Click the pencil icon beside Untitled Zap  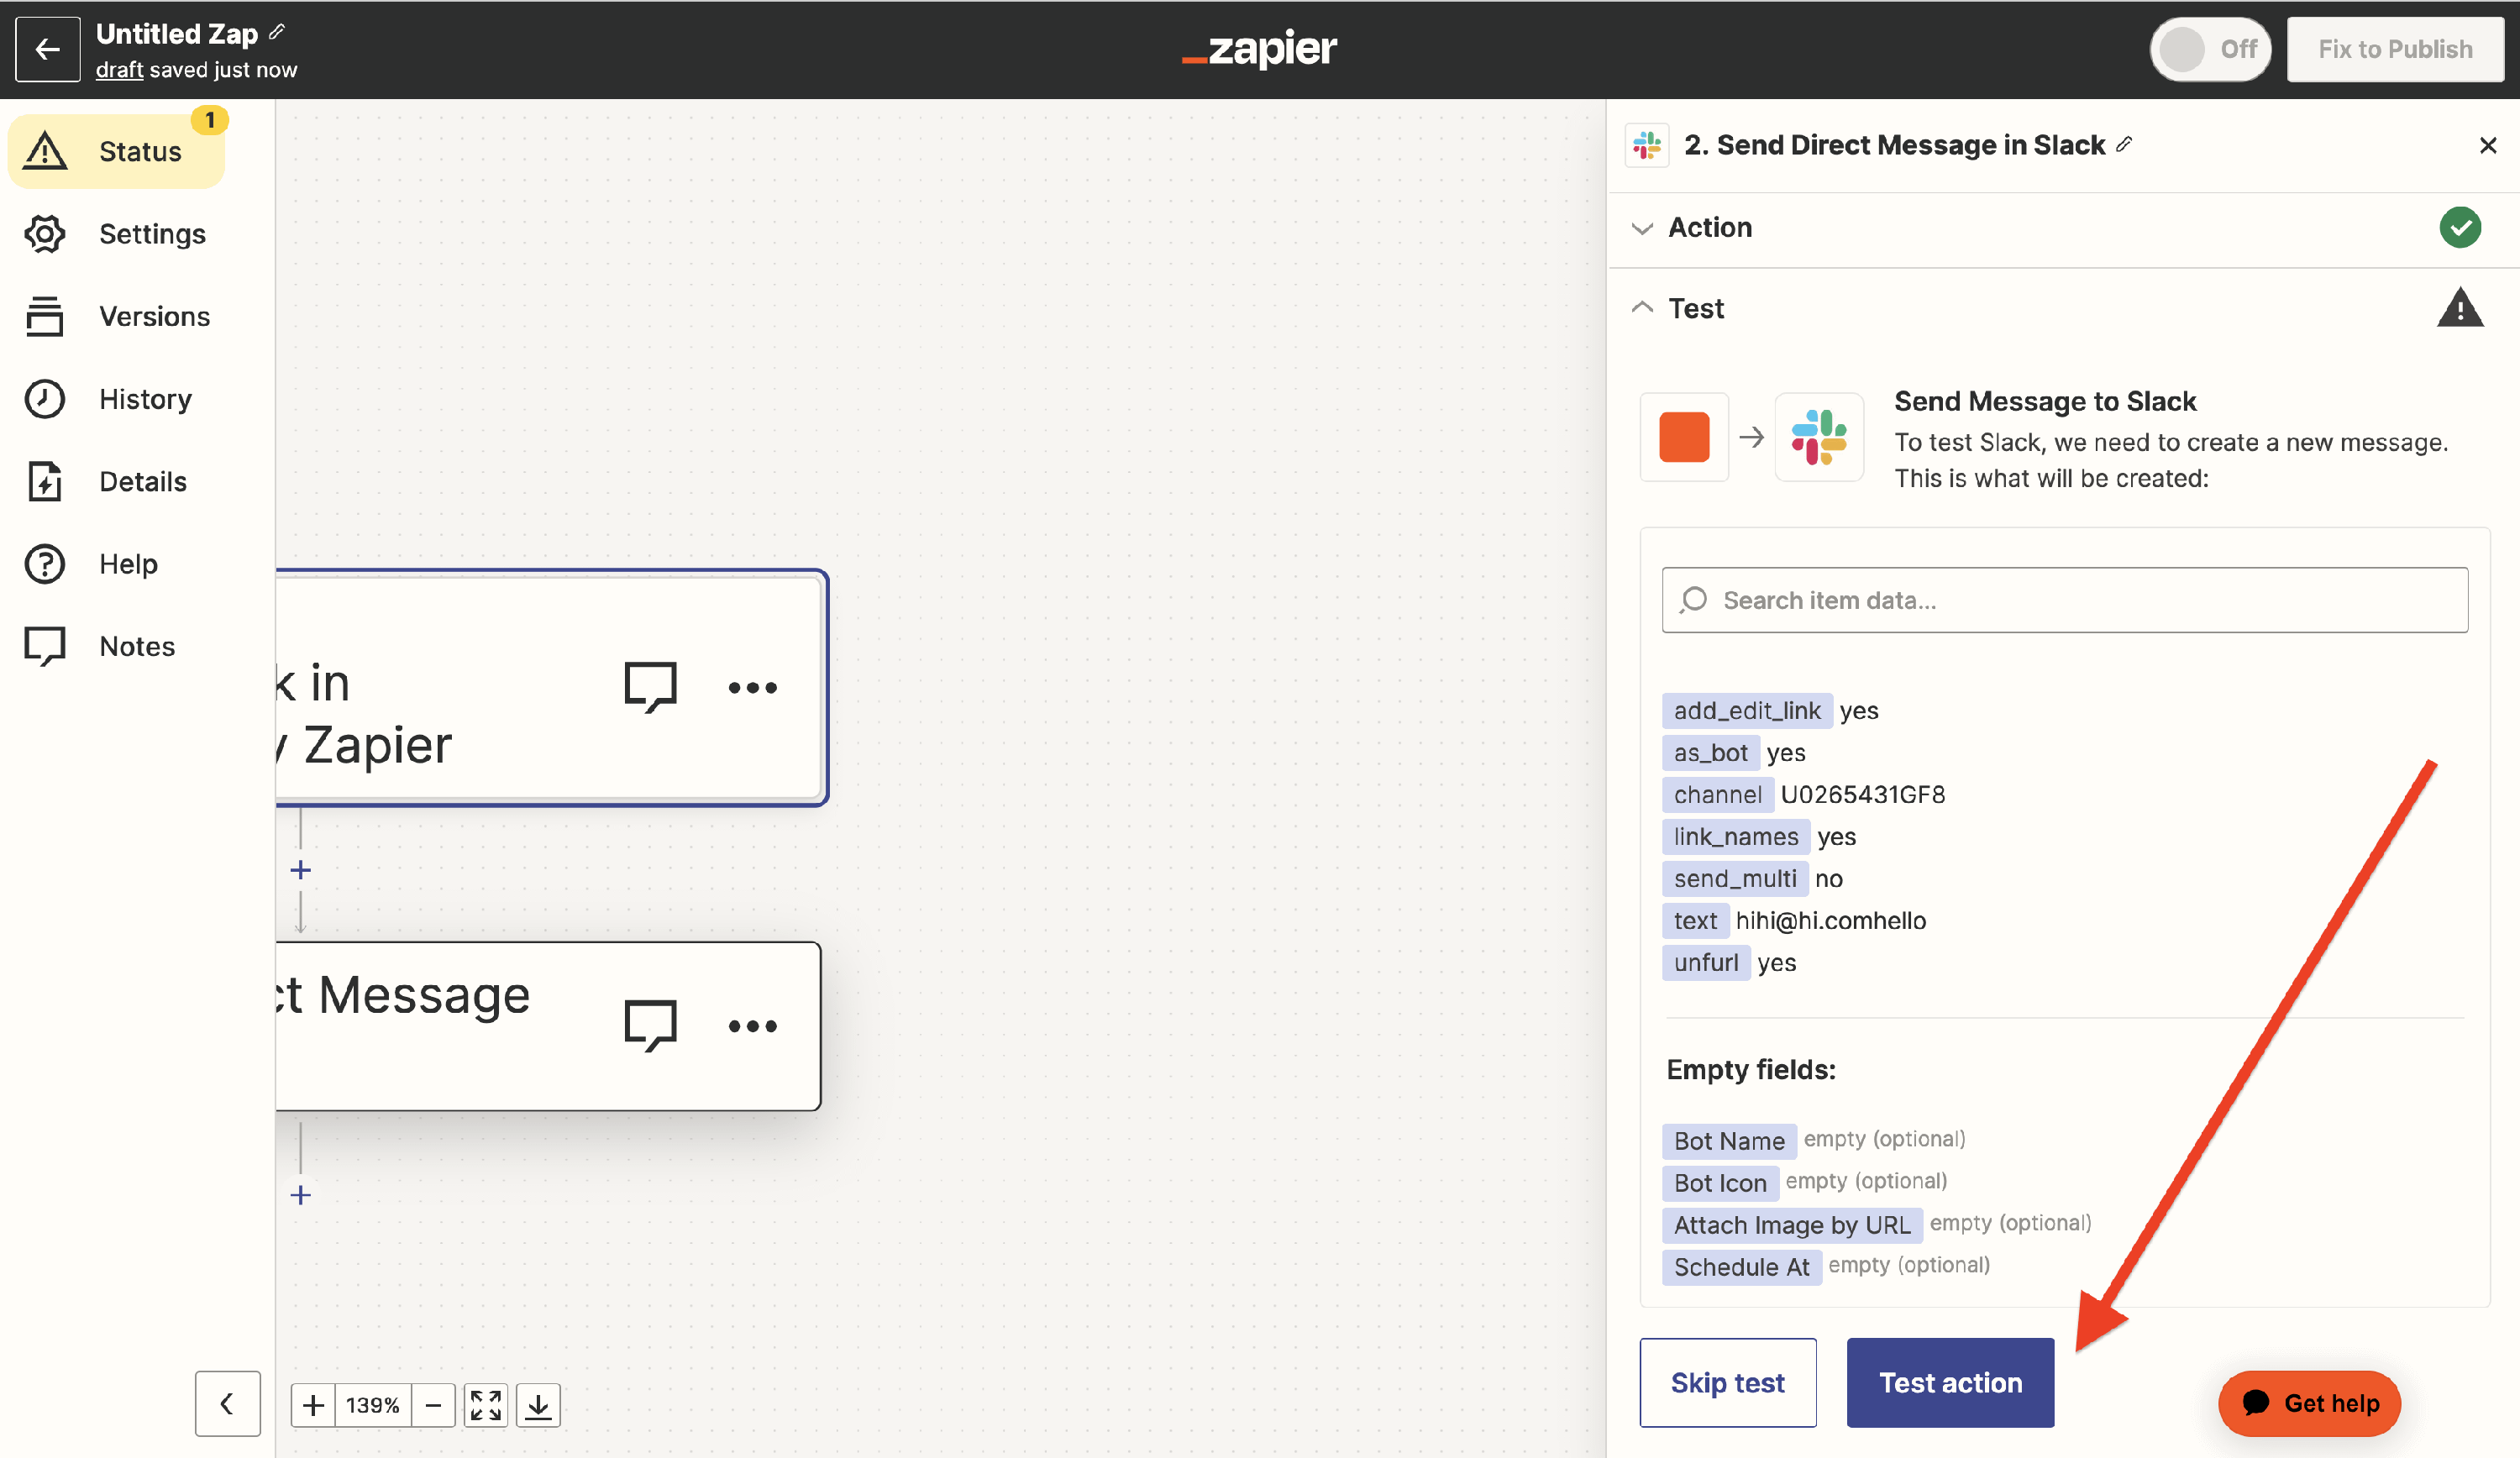[x=277, y=32]
